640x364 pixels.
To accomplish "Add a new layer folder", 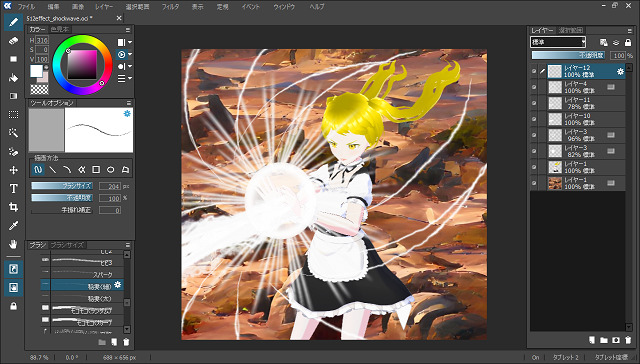I will (604, 340).
